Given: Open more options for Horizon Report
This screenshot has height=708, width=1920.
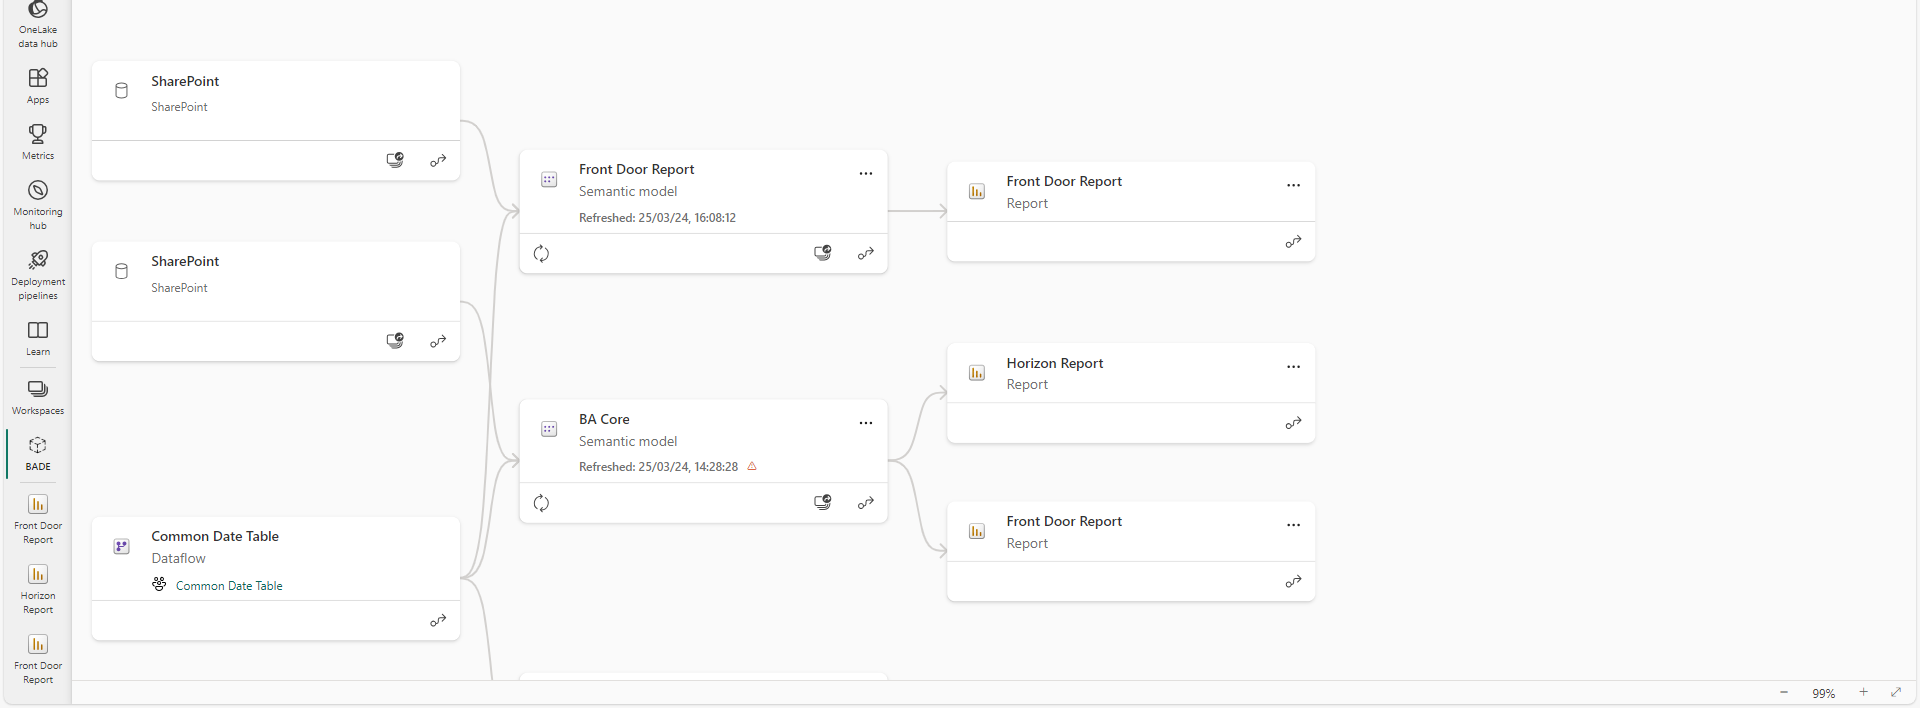Looking at the screenshot, I should pos(1293,367).
